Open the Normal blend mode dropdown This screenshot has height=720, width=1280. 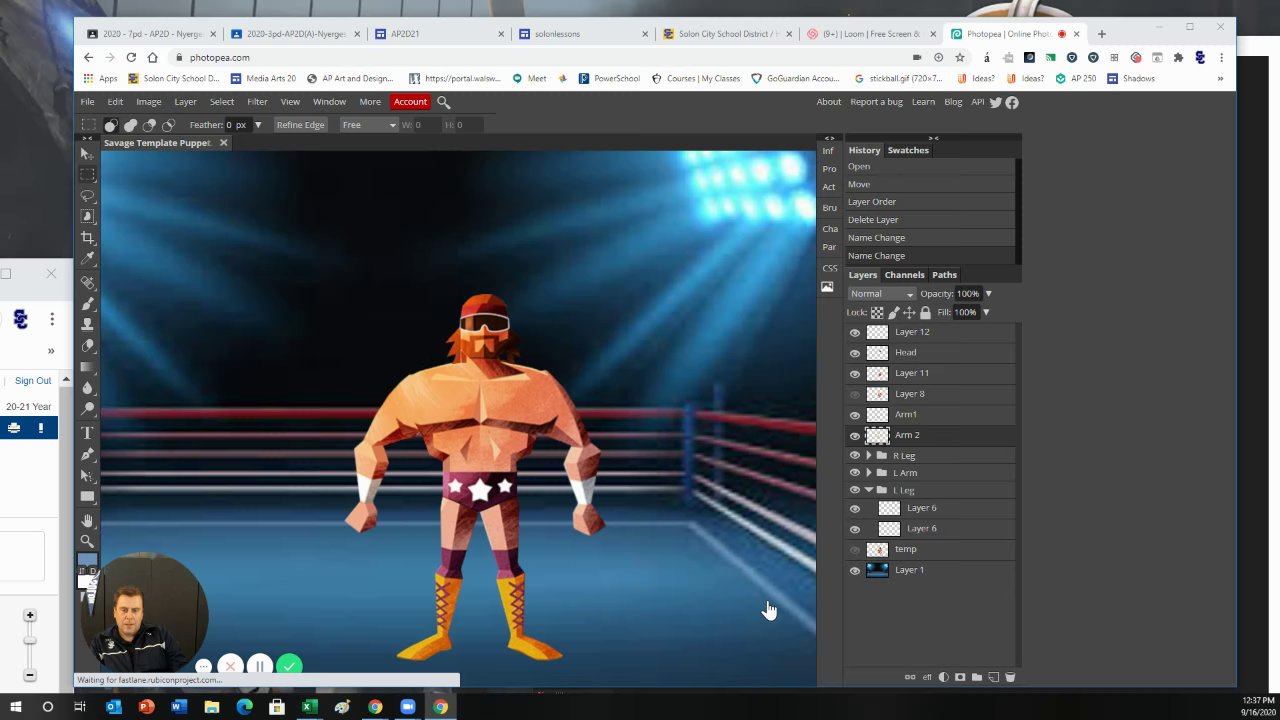[x=881, y=294]
